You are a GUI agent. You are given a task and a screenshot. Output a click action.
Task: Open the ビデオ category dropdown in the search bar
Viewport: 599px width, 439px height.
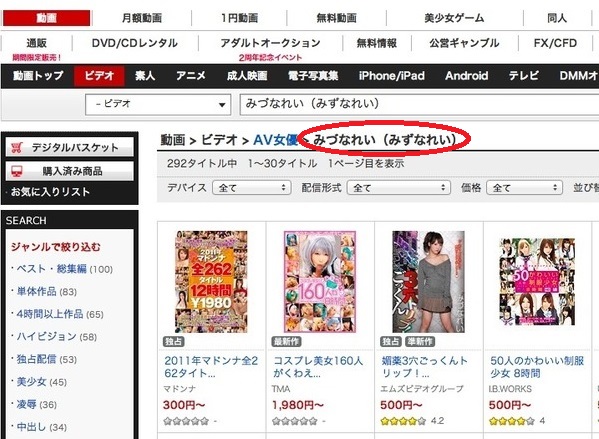click(158, 104)
